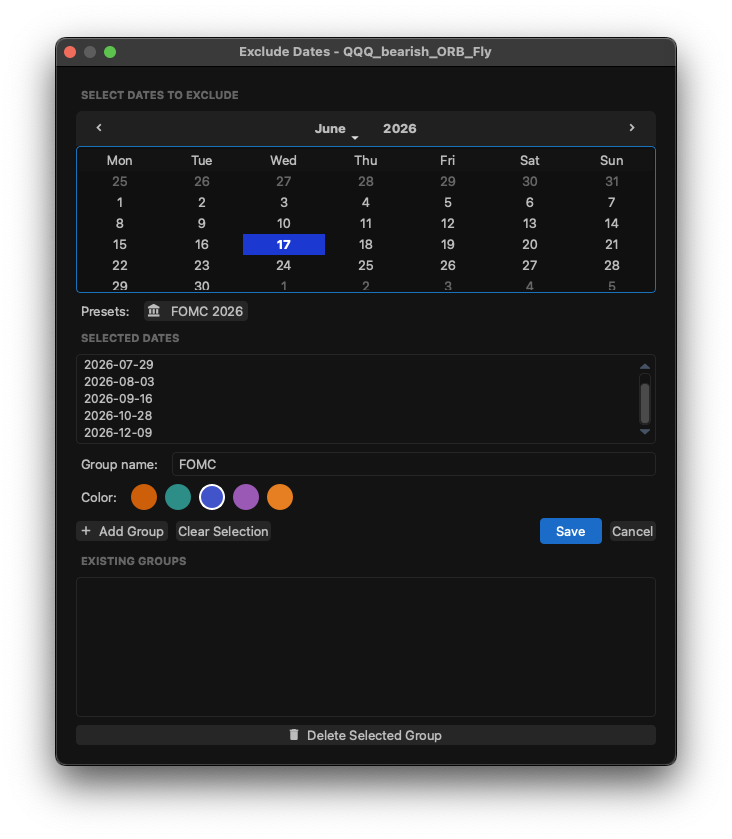Viewport: 732px width, 839px height.
Task: Pick Friday June 5 in calendar
Action: [448, 203]
